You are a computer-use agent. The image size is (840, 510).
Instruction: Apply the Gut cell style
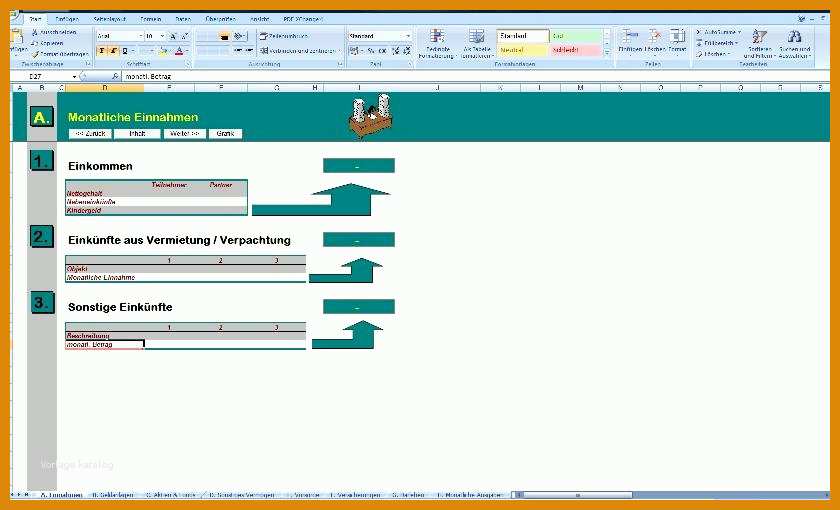coord(576,36)
